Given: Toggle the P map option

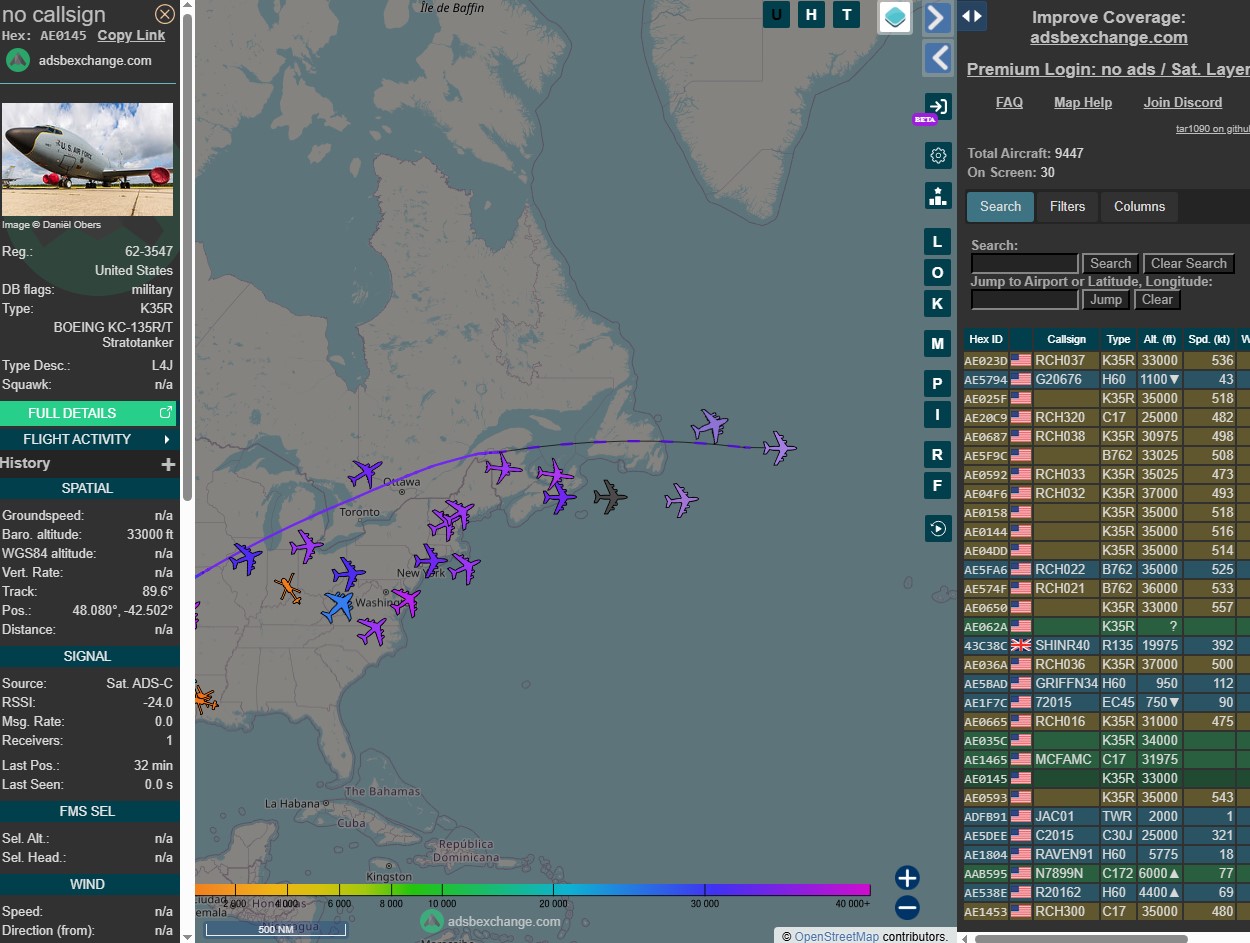Looking at the screenshot, I should click(x=937, y=384).
